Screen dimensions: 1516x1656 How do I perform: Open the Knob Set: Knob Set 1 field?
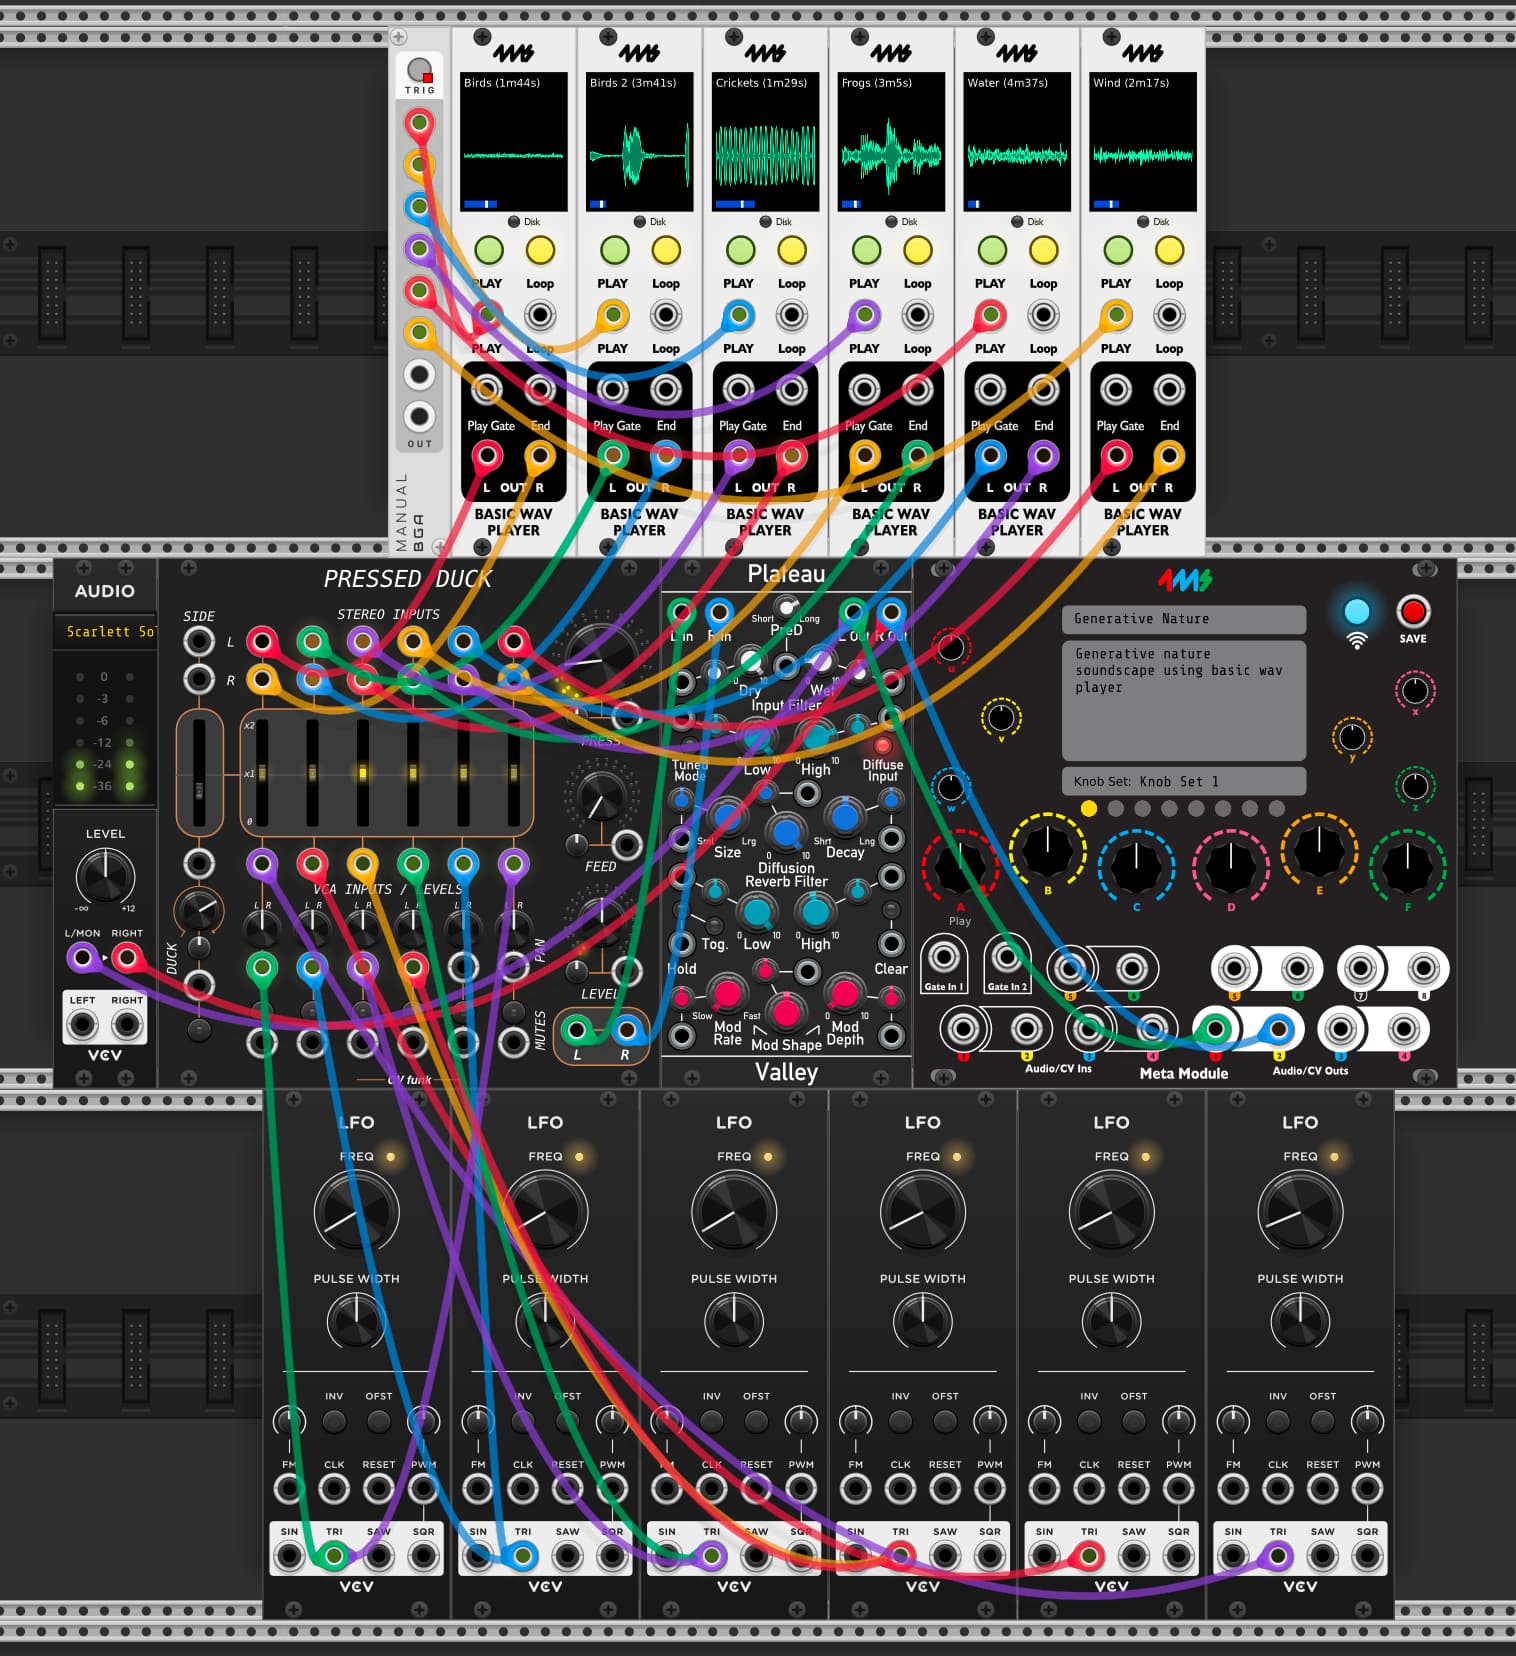[1183, 781]
